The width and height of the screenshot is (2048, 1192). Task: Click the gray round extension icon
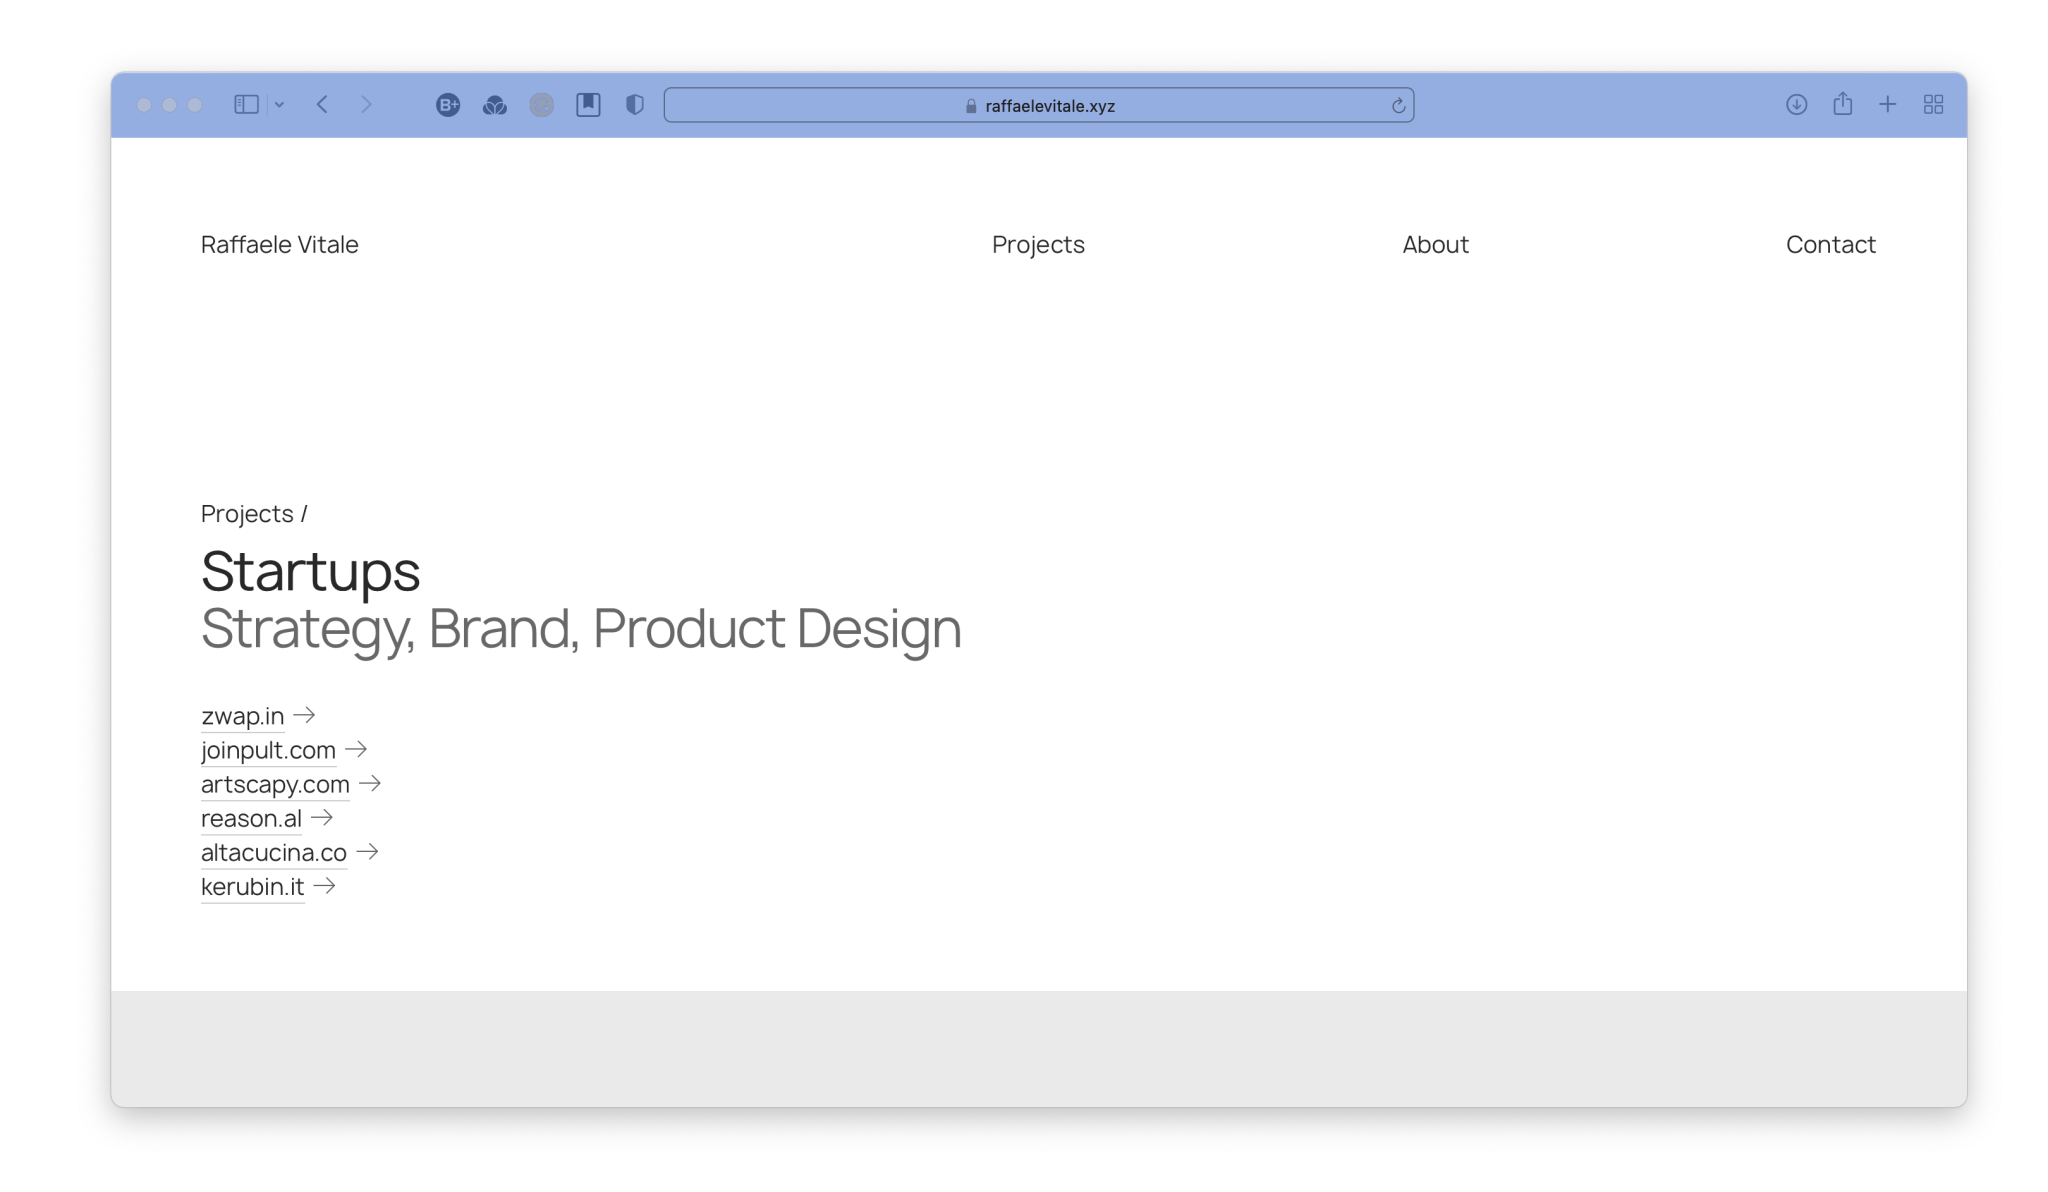pos(542,105)
